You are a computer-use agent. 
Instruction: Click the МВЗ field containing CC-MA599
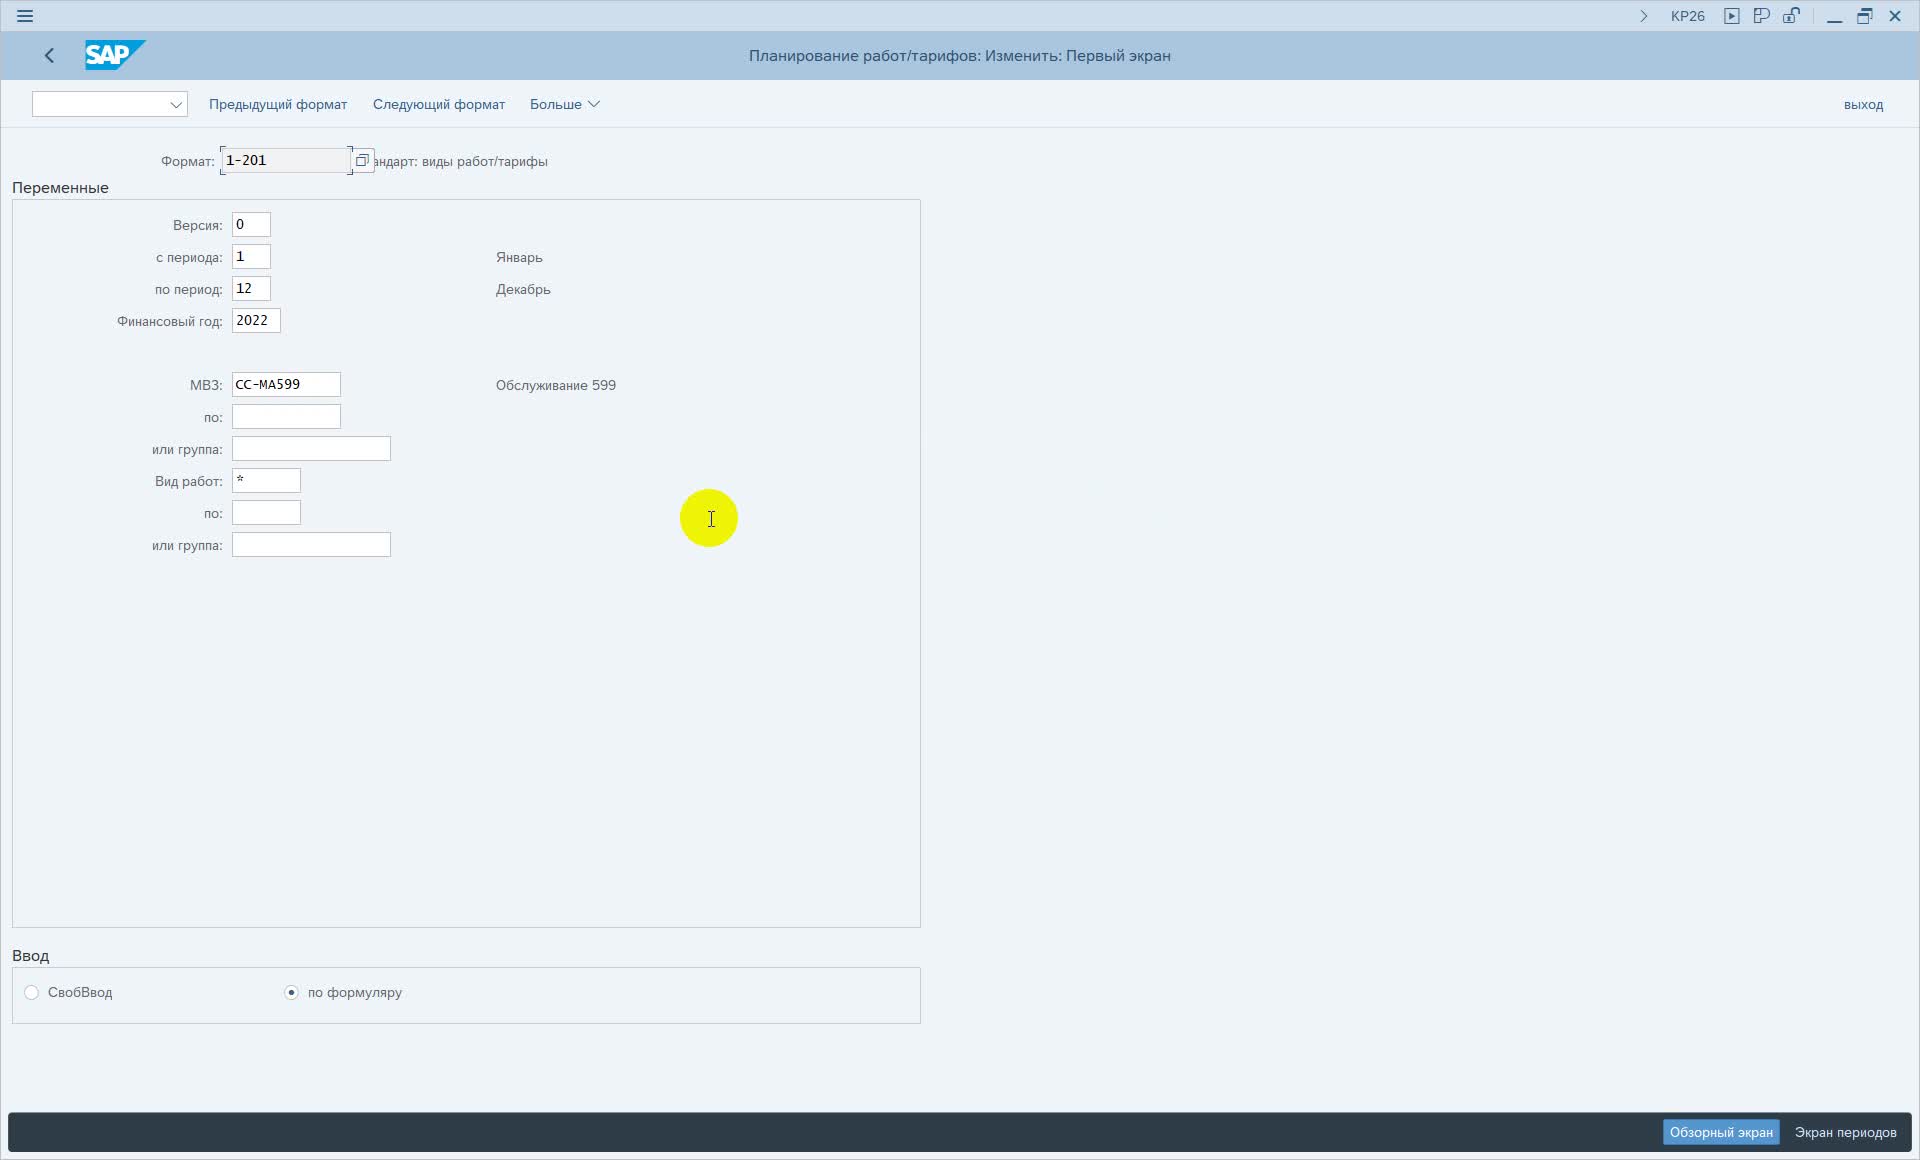pyautogui.click(x=286, y=385)
